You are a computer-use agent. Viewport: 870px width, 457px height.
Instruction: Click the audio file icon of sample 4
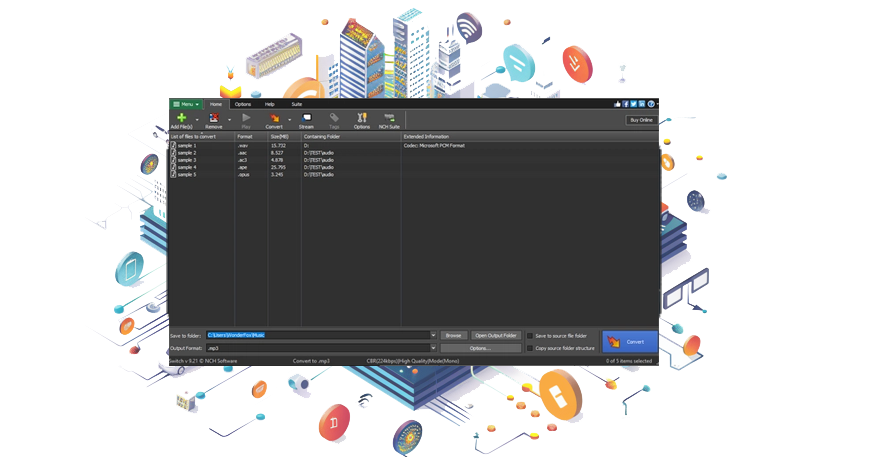click(x=173, y=167)
